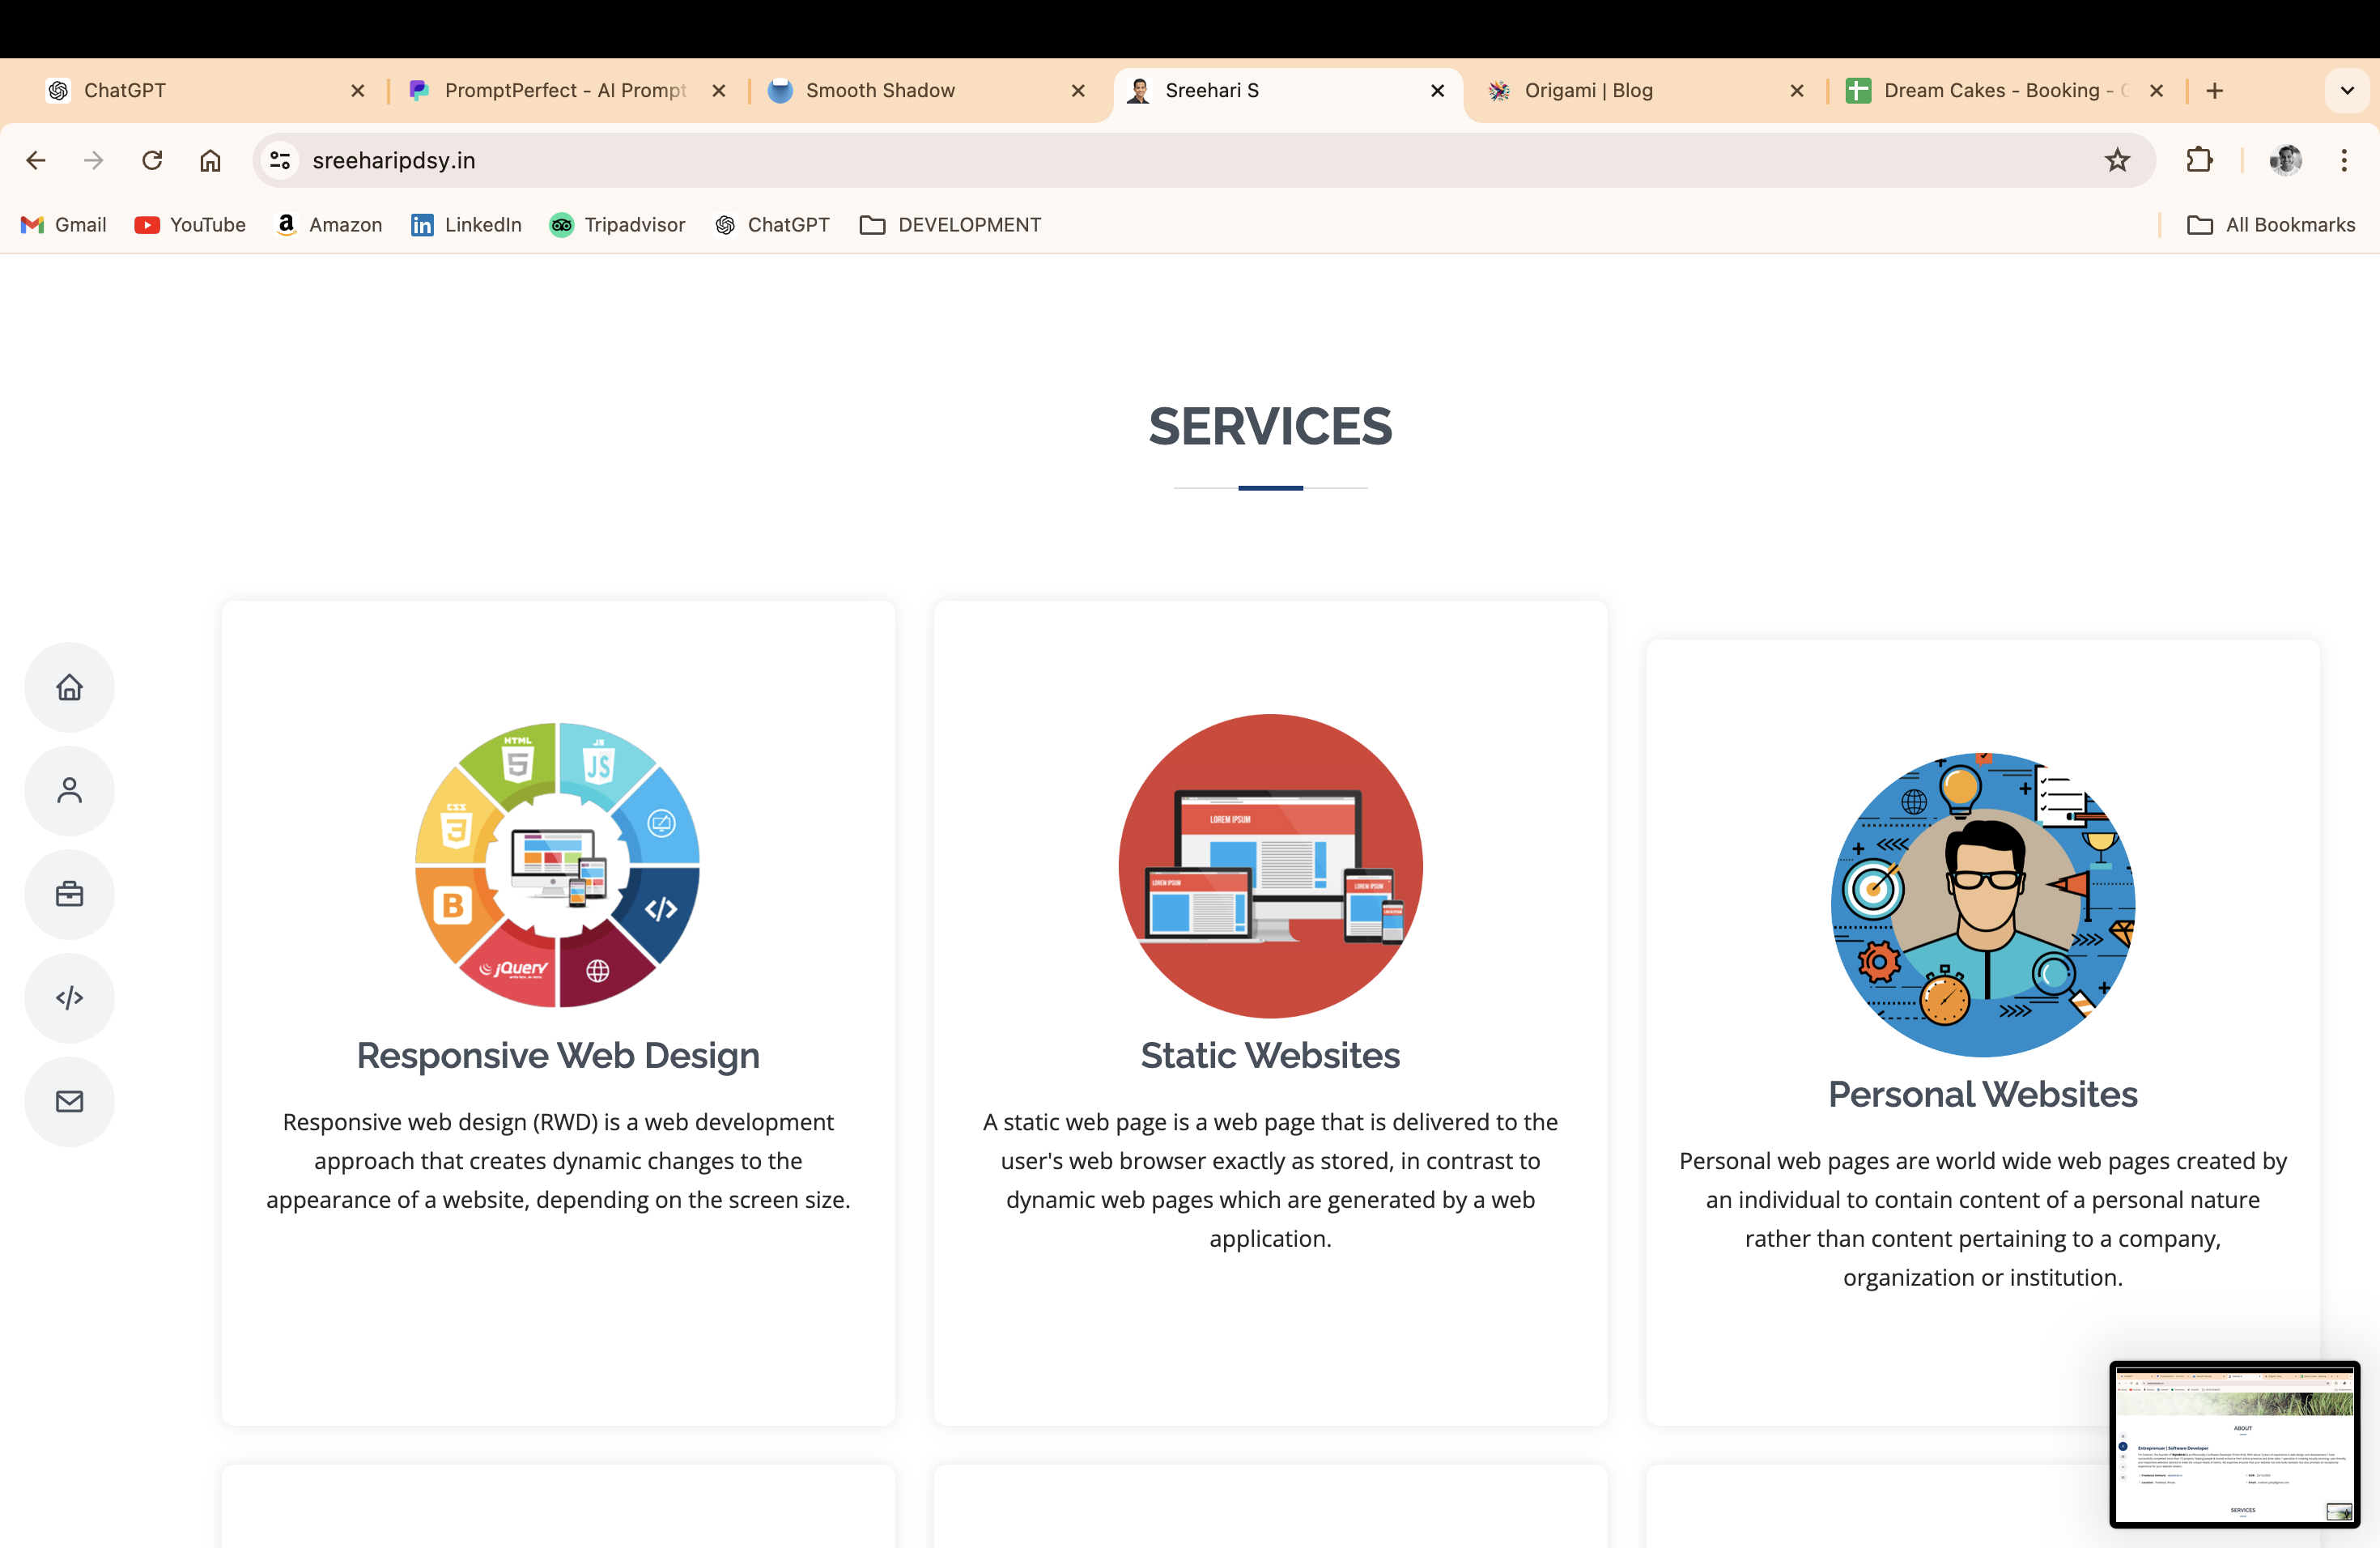Click the screenshot preview thumbnail
This screenshot has height=1548, width=2380.
pos(2234,1443)
